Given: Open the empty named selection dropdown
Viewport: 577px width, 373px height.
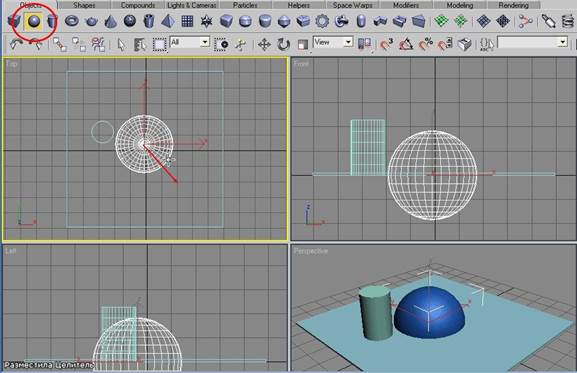Looking at the screenshot, I should [x=532, y=42].
